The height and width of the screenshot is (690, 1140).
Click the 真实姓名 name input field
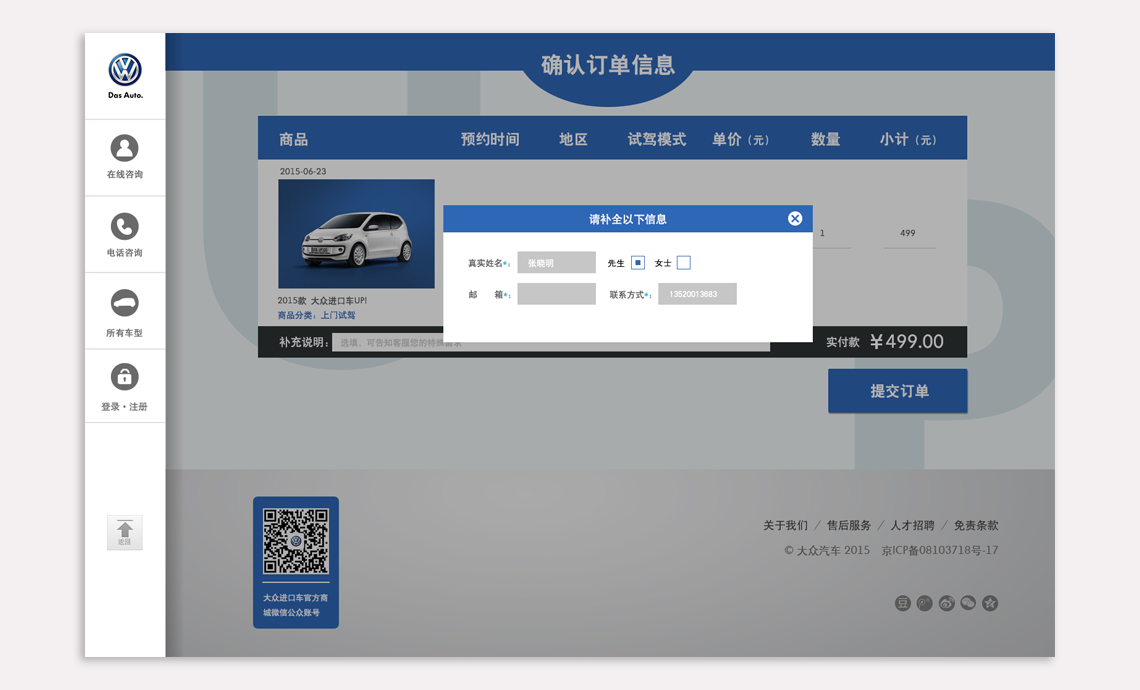(x=556, y=263)
